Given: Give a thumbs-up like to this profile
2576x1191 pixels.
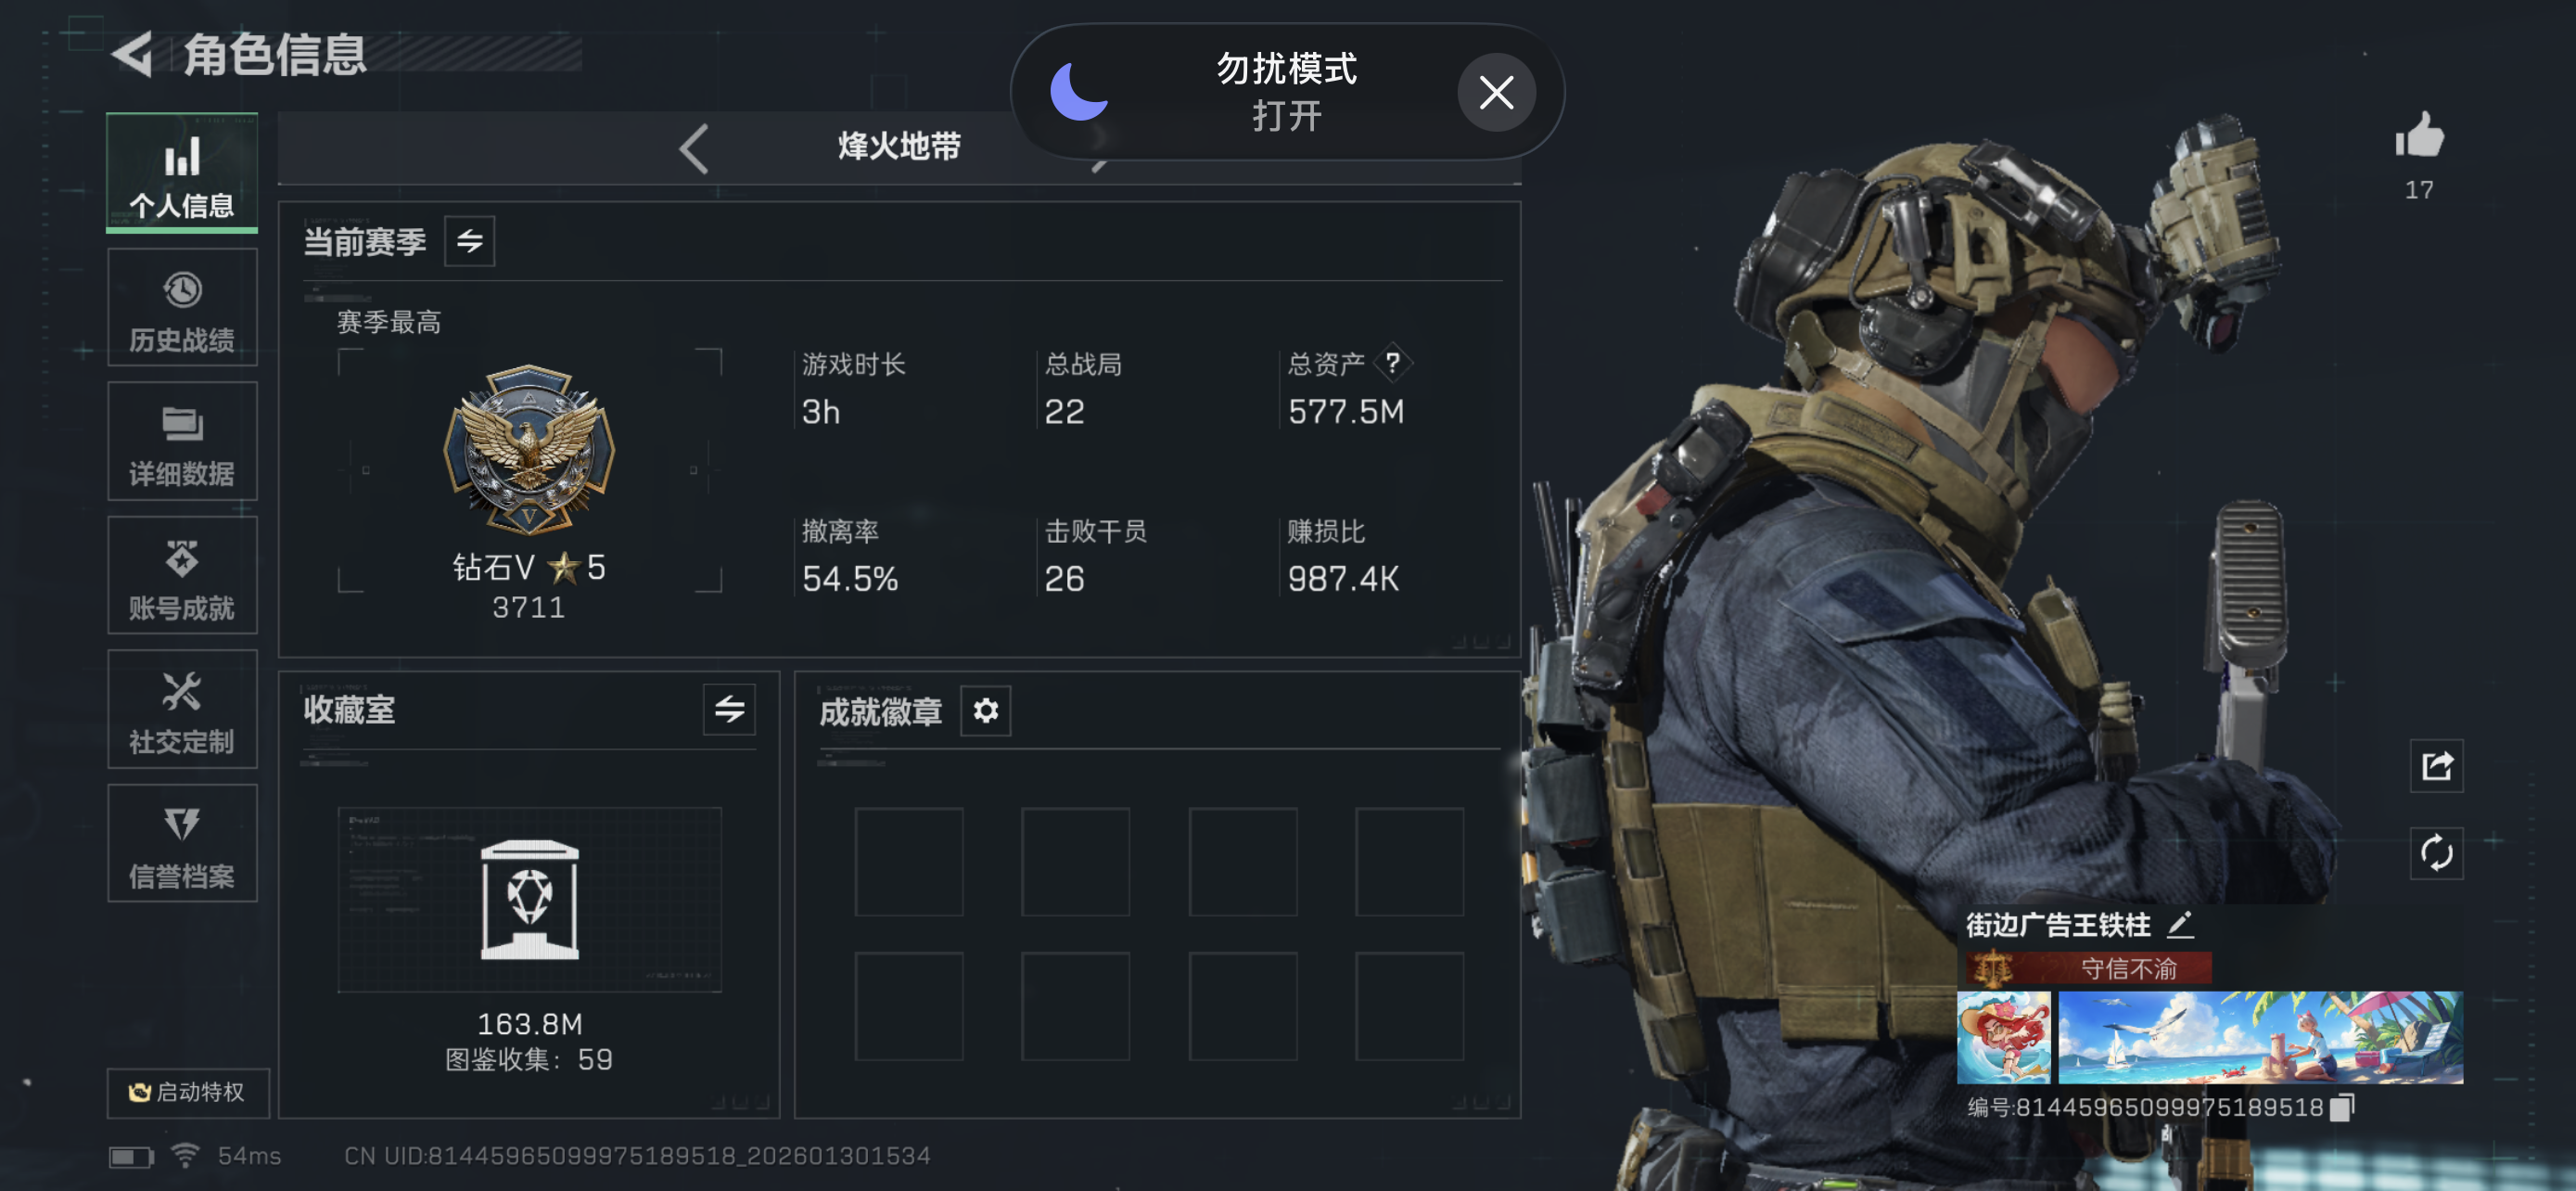Looking at the screenshot, I should coord(2418,135).
